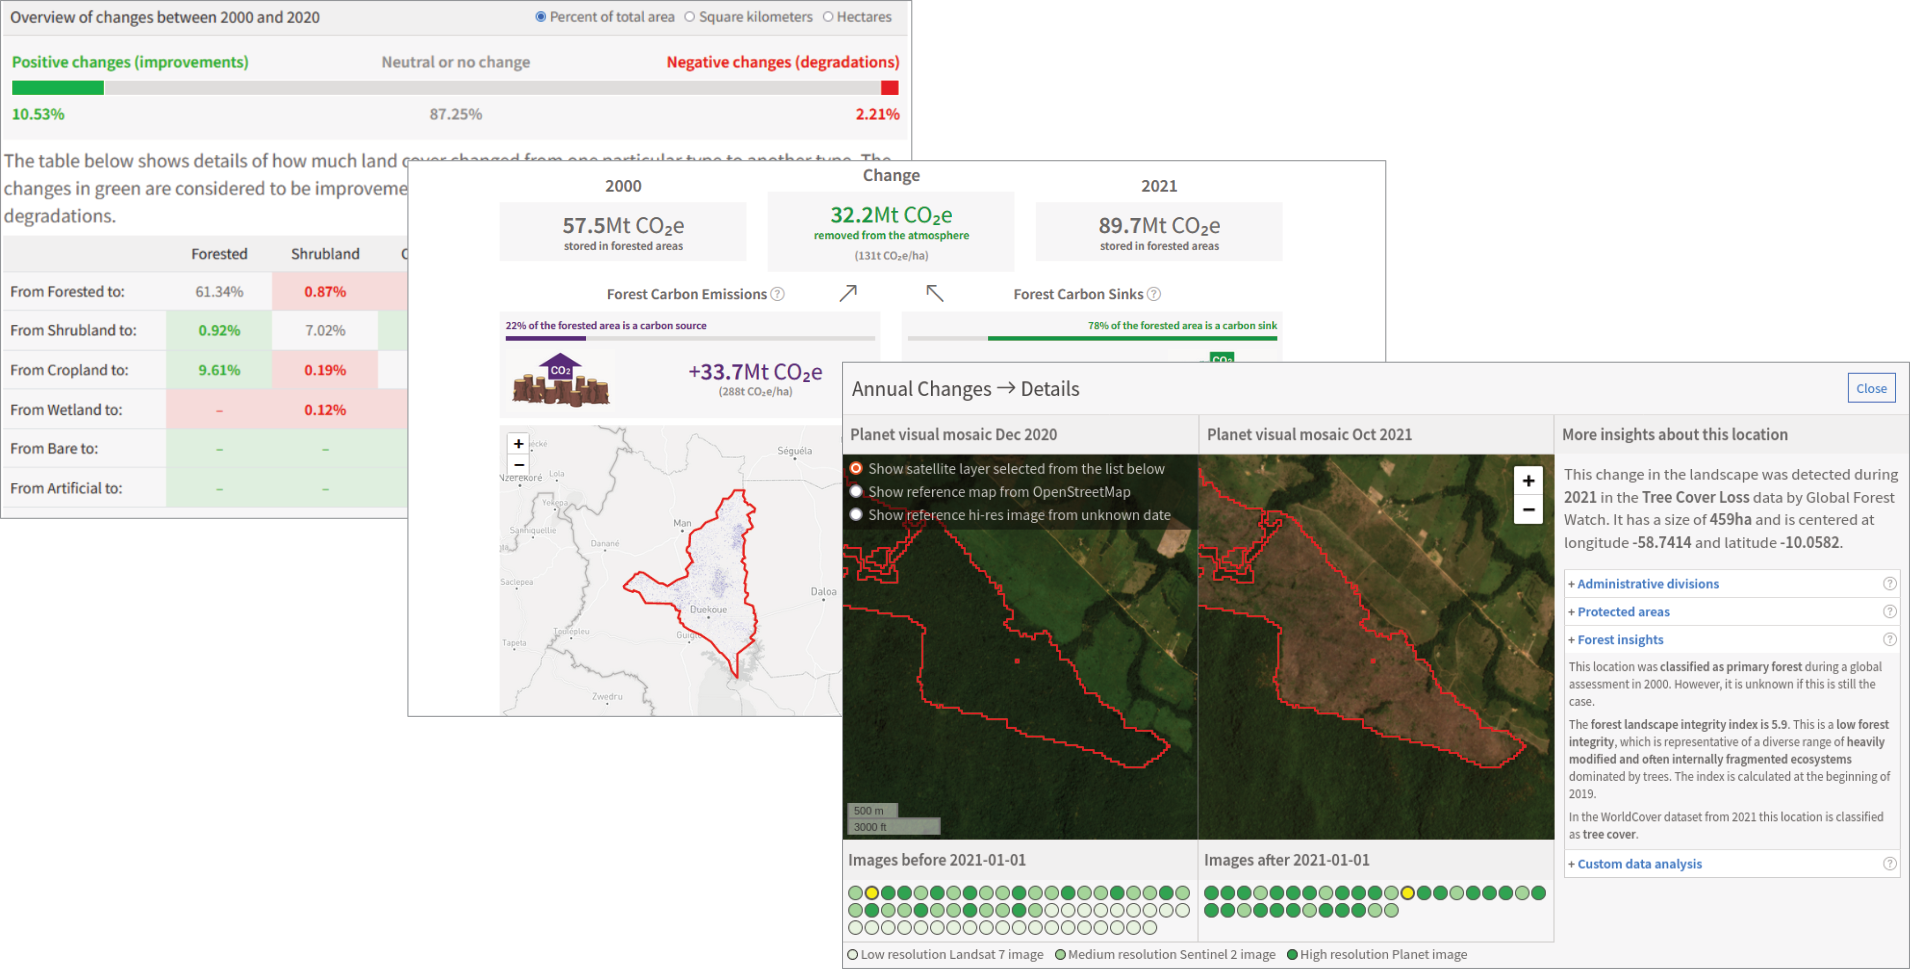Click the 0.12% Wetland to Shrubland cell

pyautogui.click(x=325, y=410)
